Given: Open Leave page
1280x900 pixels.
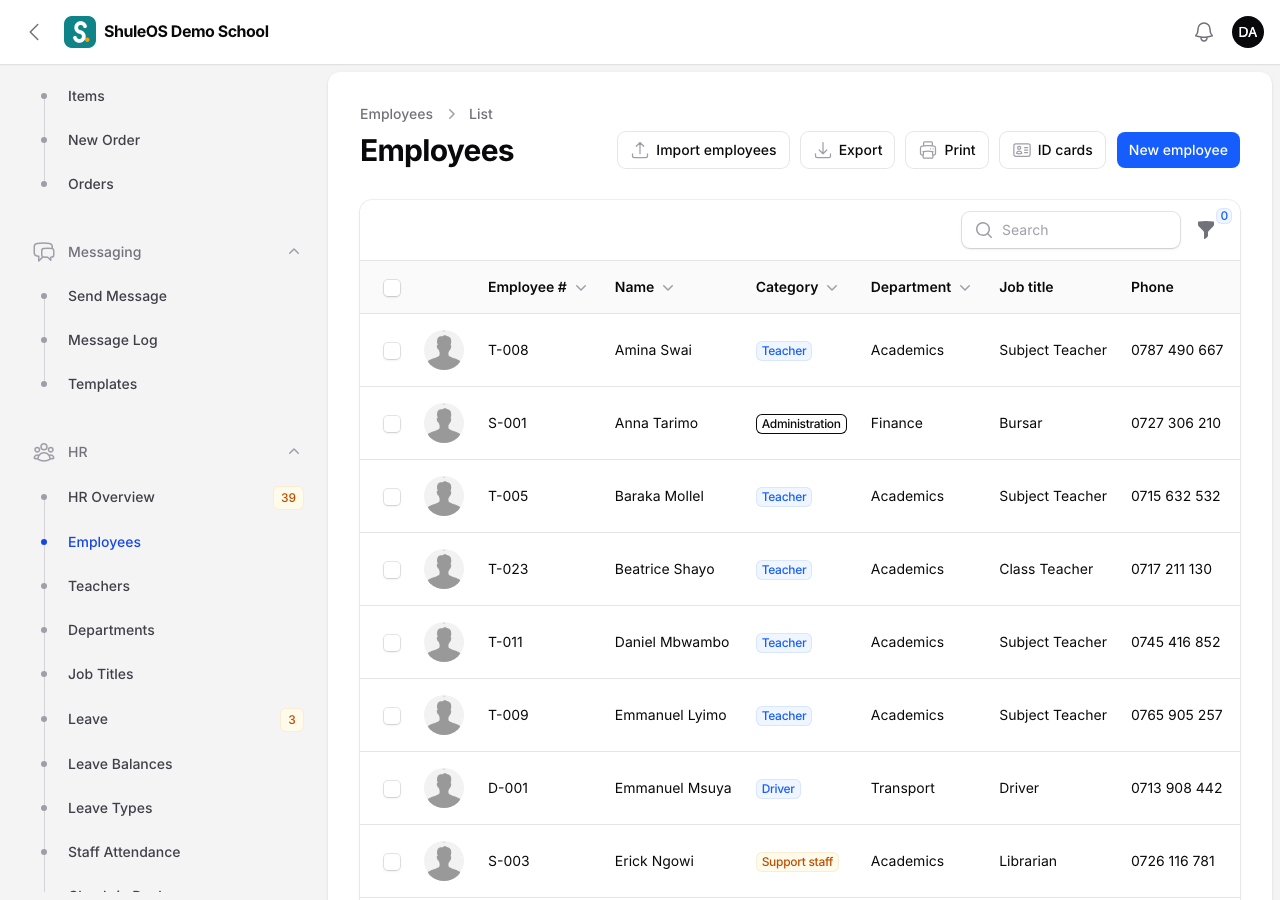Looking at the screenshot, I should click(x=88, y=719).
